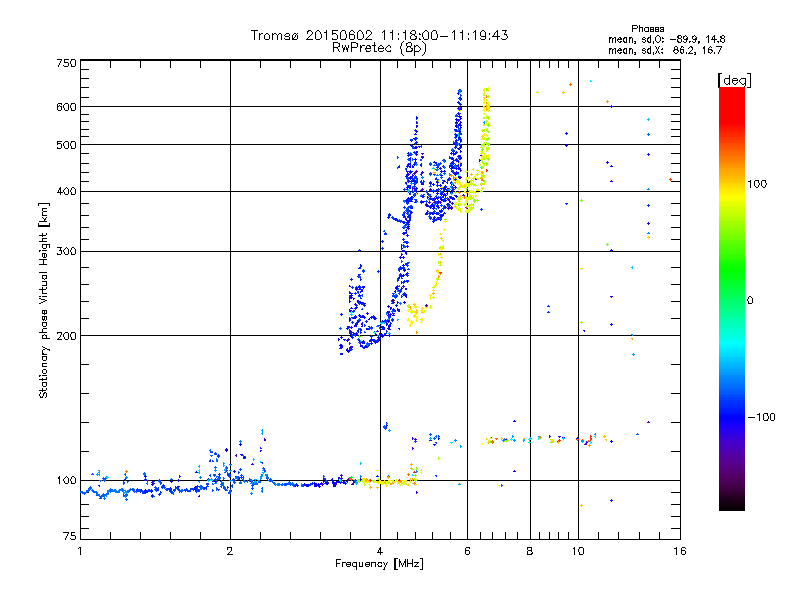Screen dimensions: 800x600
Task: Click the x-axis "8" MHz tick label
Action: (530, 551)
